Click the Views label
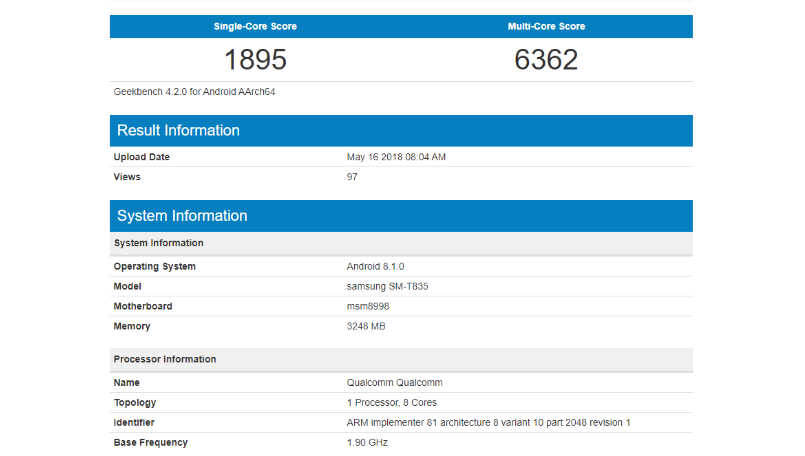 pos(127,177)
